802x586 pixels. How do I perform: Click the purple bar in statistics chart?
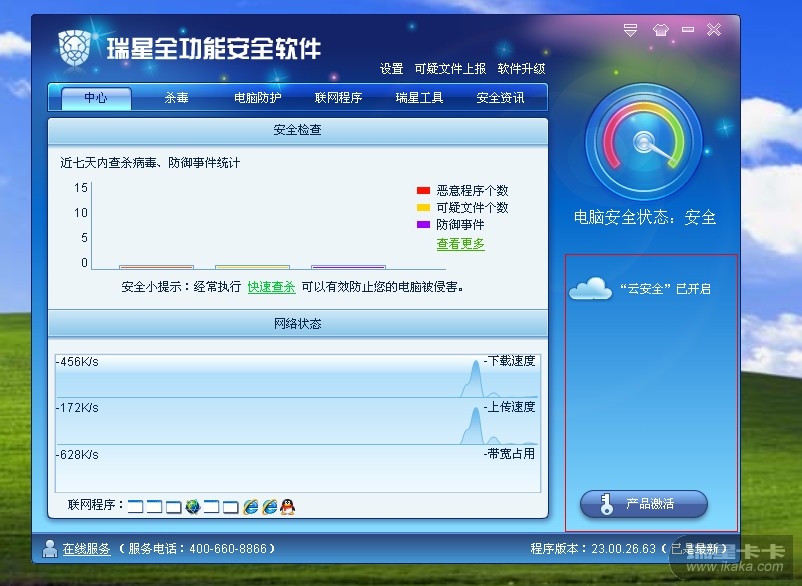348,267
